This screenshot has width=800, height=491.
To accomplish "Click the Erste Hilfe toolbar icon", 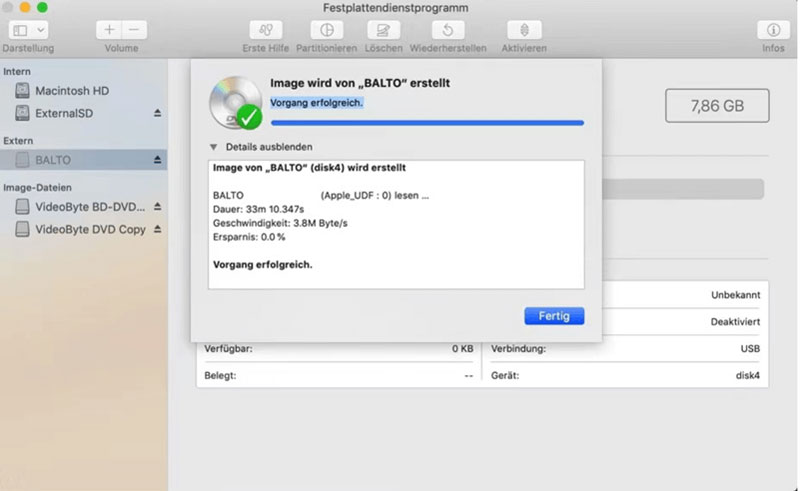I will click(265, 30).
